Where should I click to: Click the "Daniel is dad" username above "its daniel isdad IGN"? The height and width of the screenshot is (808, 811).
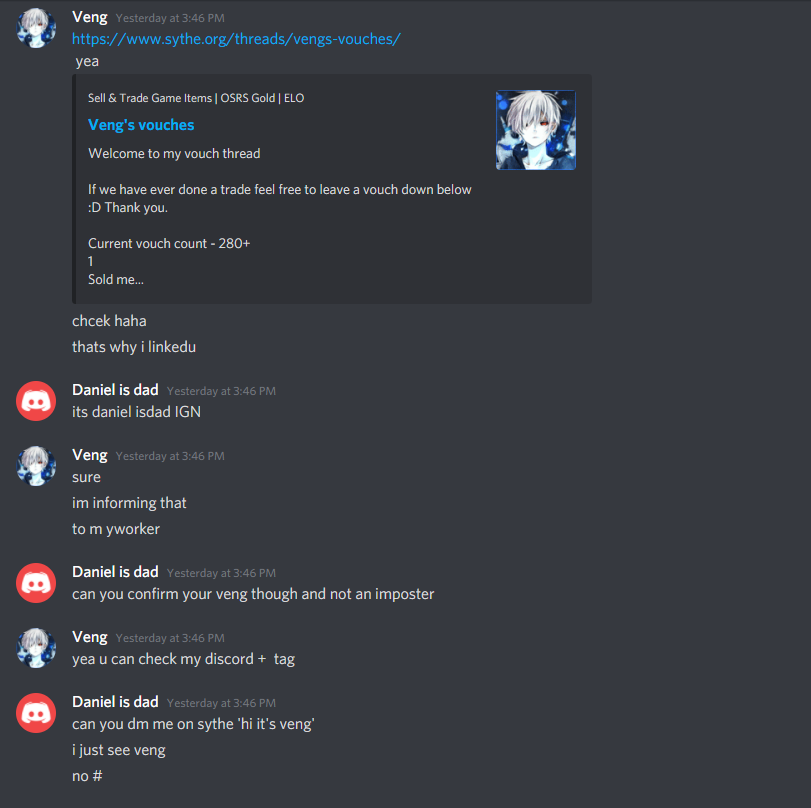click(115, 390)
